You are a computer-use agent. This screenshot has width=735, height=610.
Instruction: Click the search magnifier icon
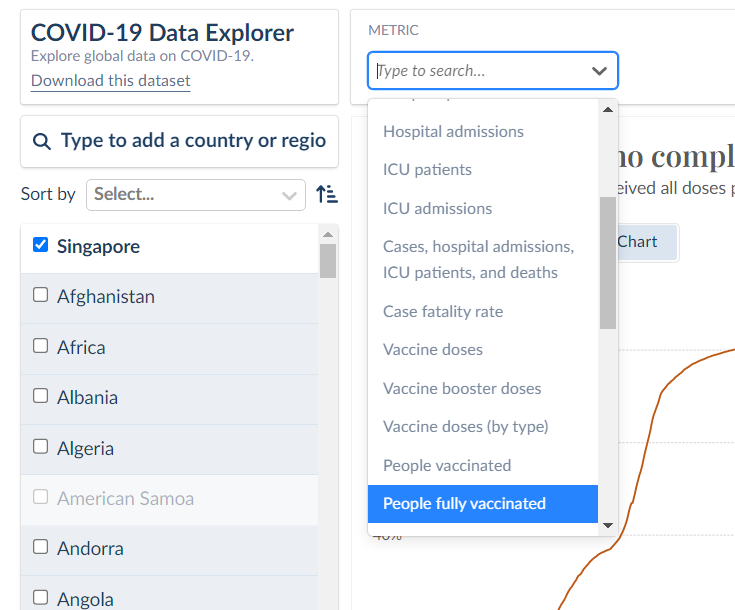click(x=42, y=142)
